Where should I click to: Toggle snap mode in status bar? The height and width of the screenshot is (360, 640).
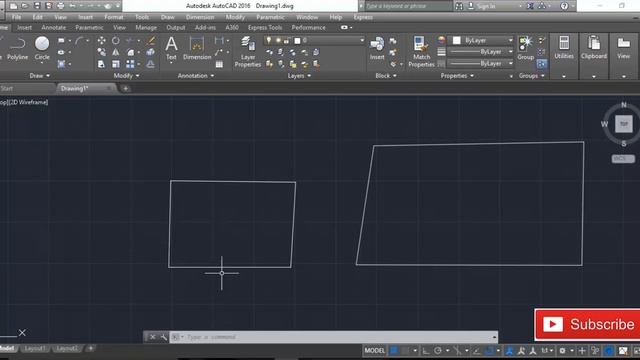(405, 351)
